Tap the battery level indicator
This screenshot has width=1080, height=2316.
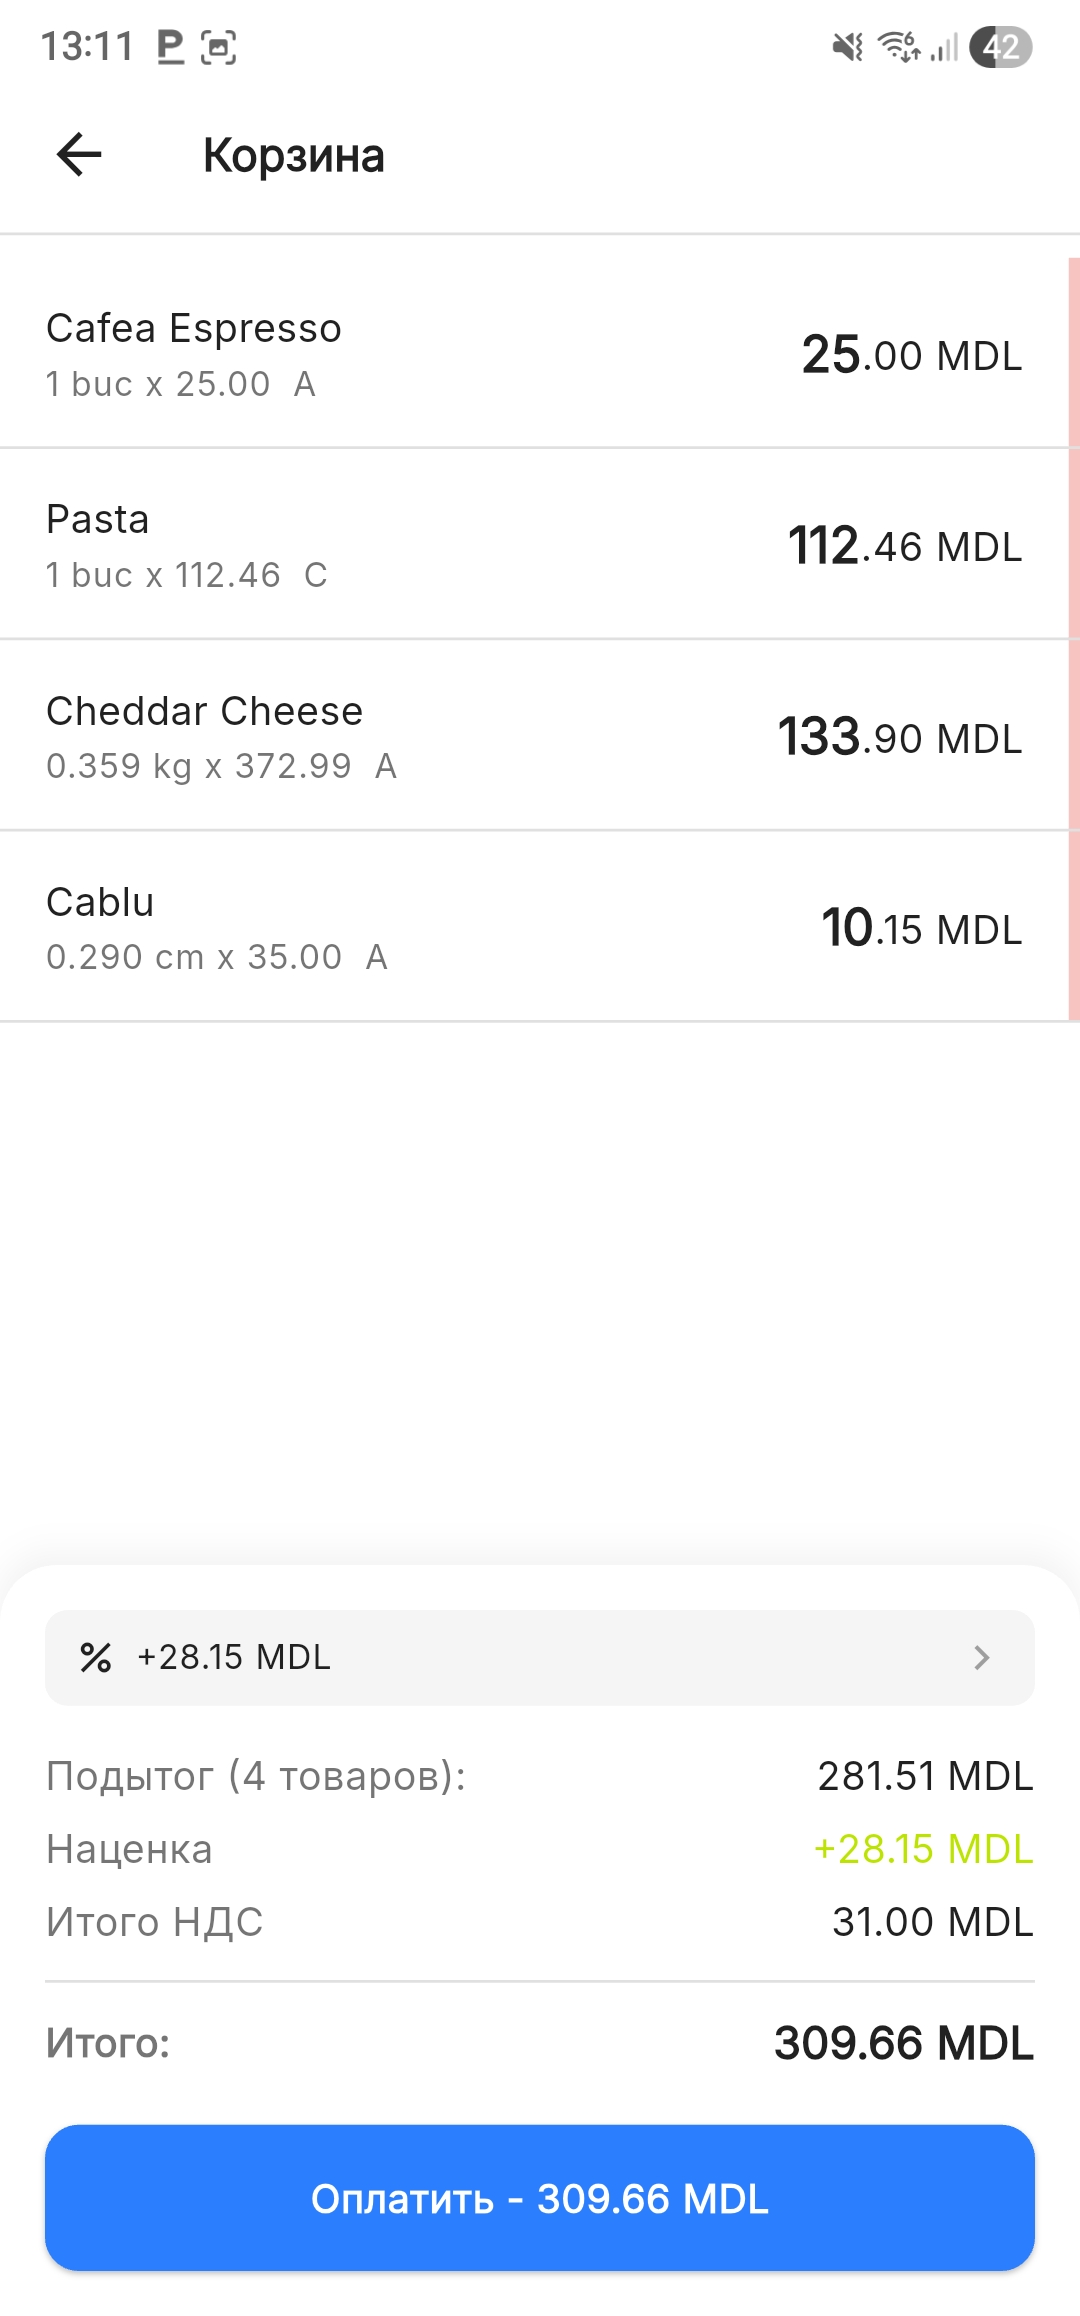(x=1000, y=47)
